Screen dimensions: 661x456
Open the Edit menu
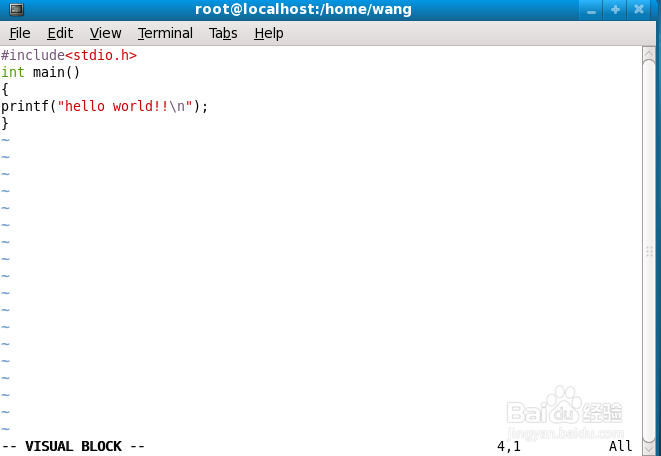[60, 33]
